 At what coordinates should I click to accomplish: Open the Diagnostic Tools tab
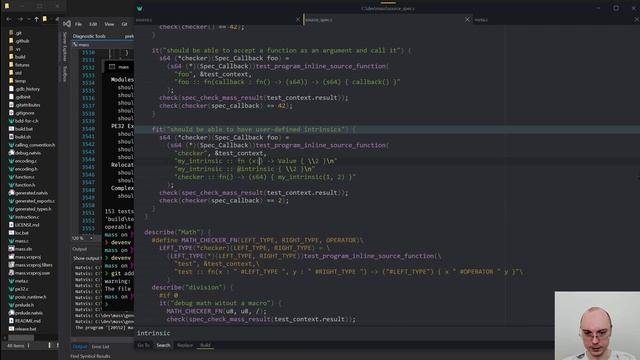click(89, 36)
